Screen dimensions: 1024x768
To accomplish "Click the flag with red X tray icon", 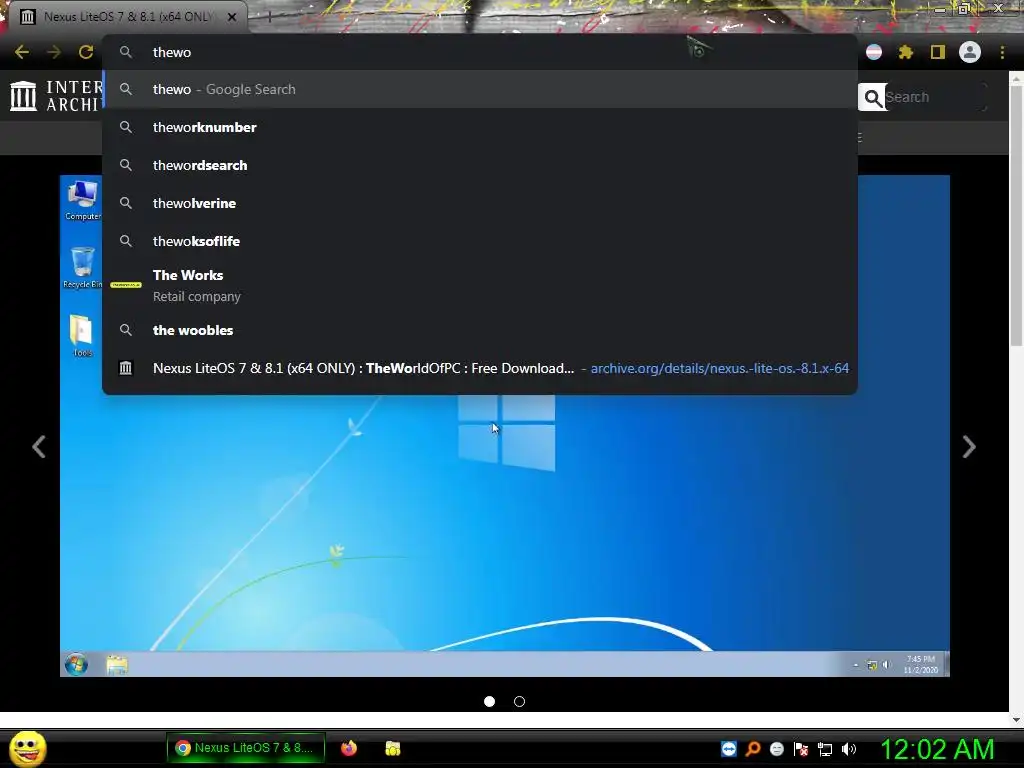I will (x=801, y=749).
